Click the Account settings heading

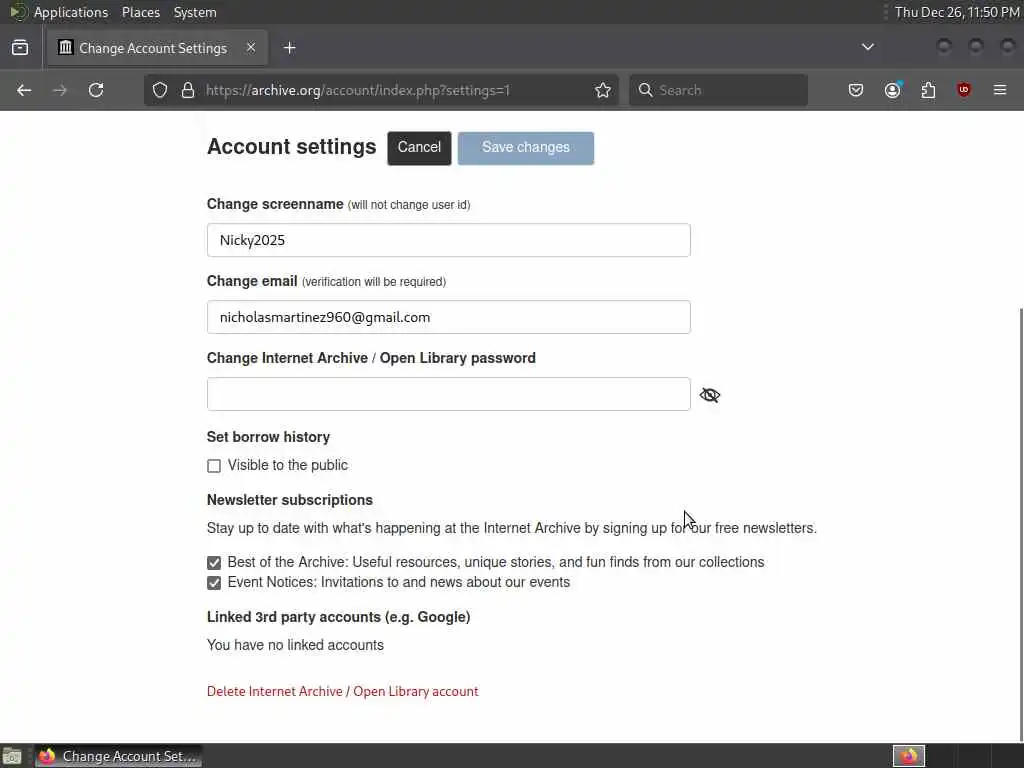(291, 146)
